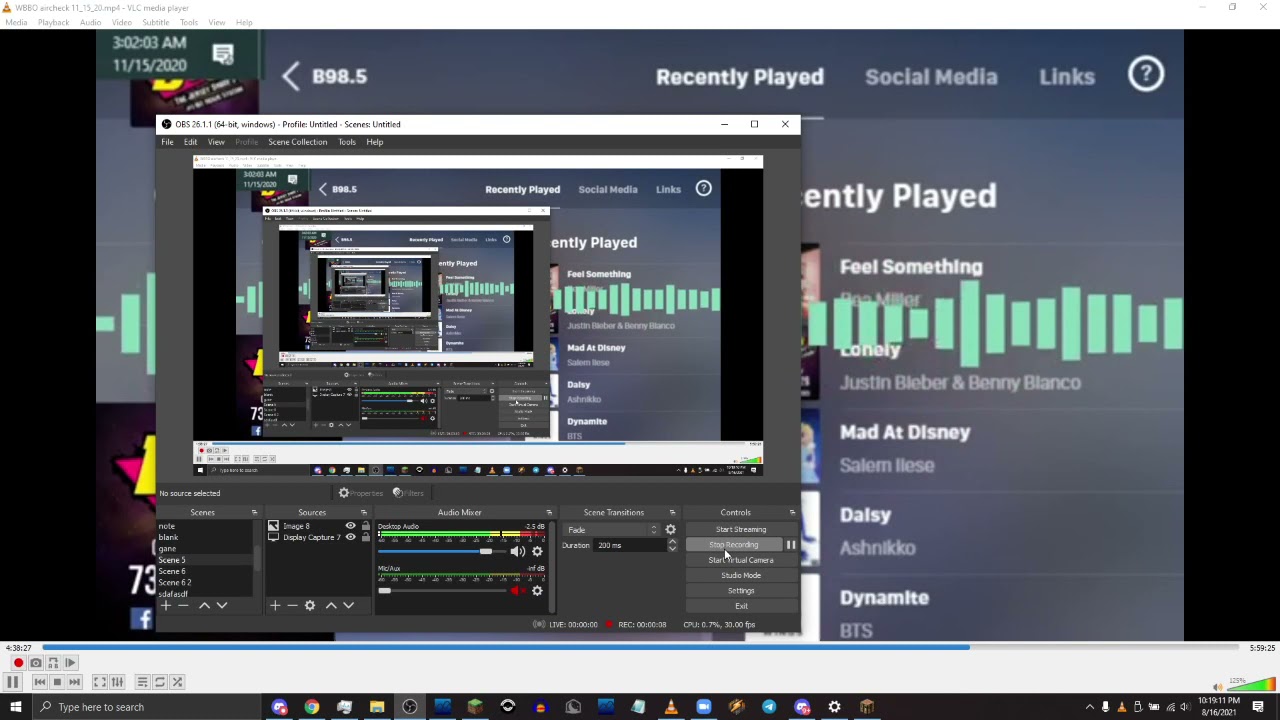Adjust Desktop Audio volume slider

(442, 552)
